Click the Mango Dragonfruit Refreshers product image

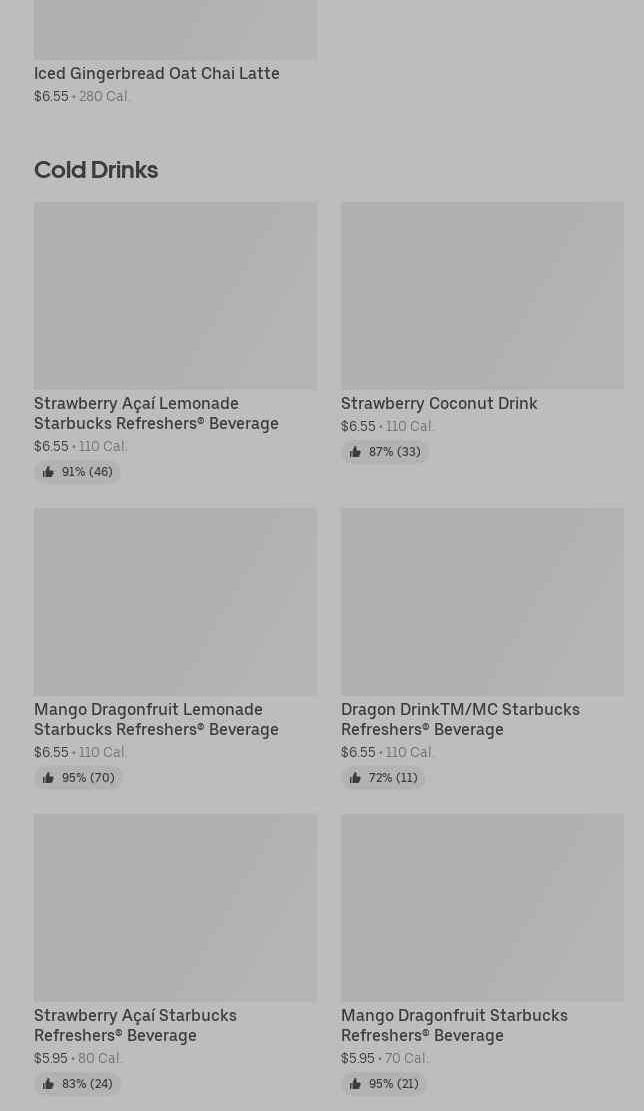(x=482, y=907)
